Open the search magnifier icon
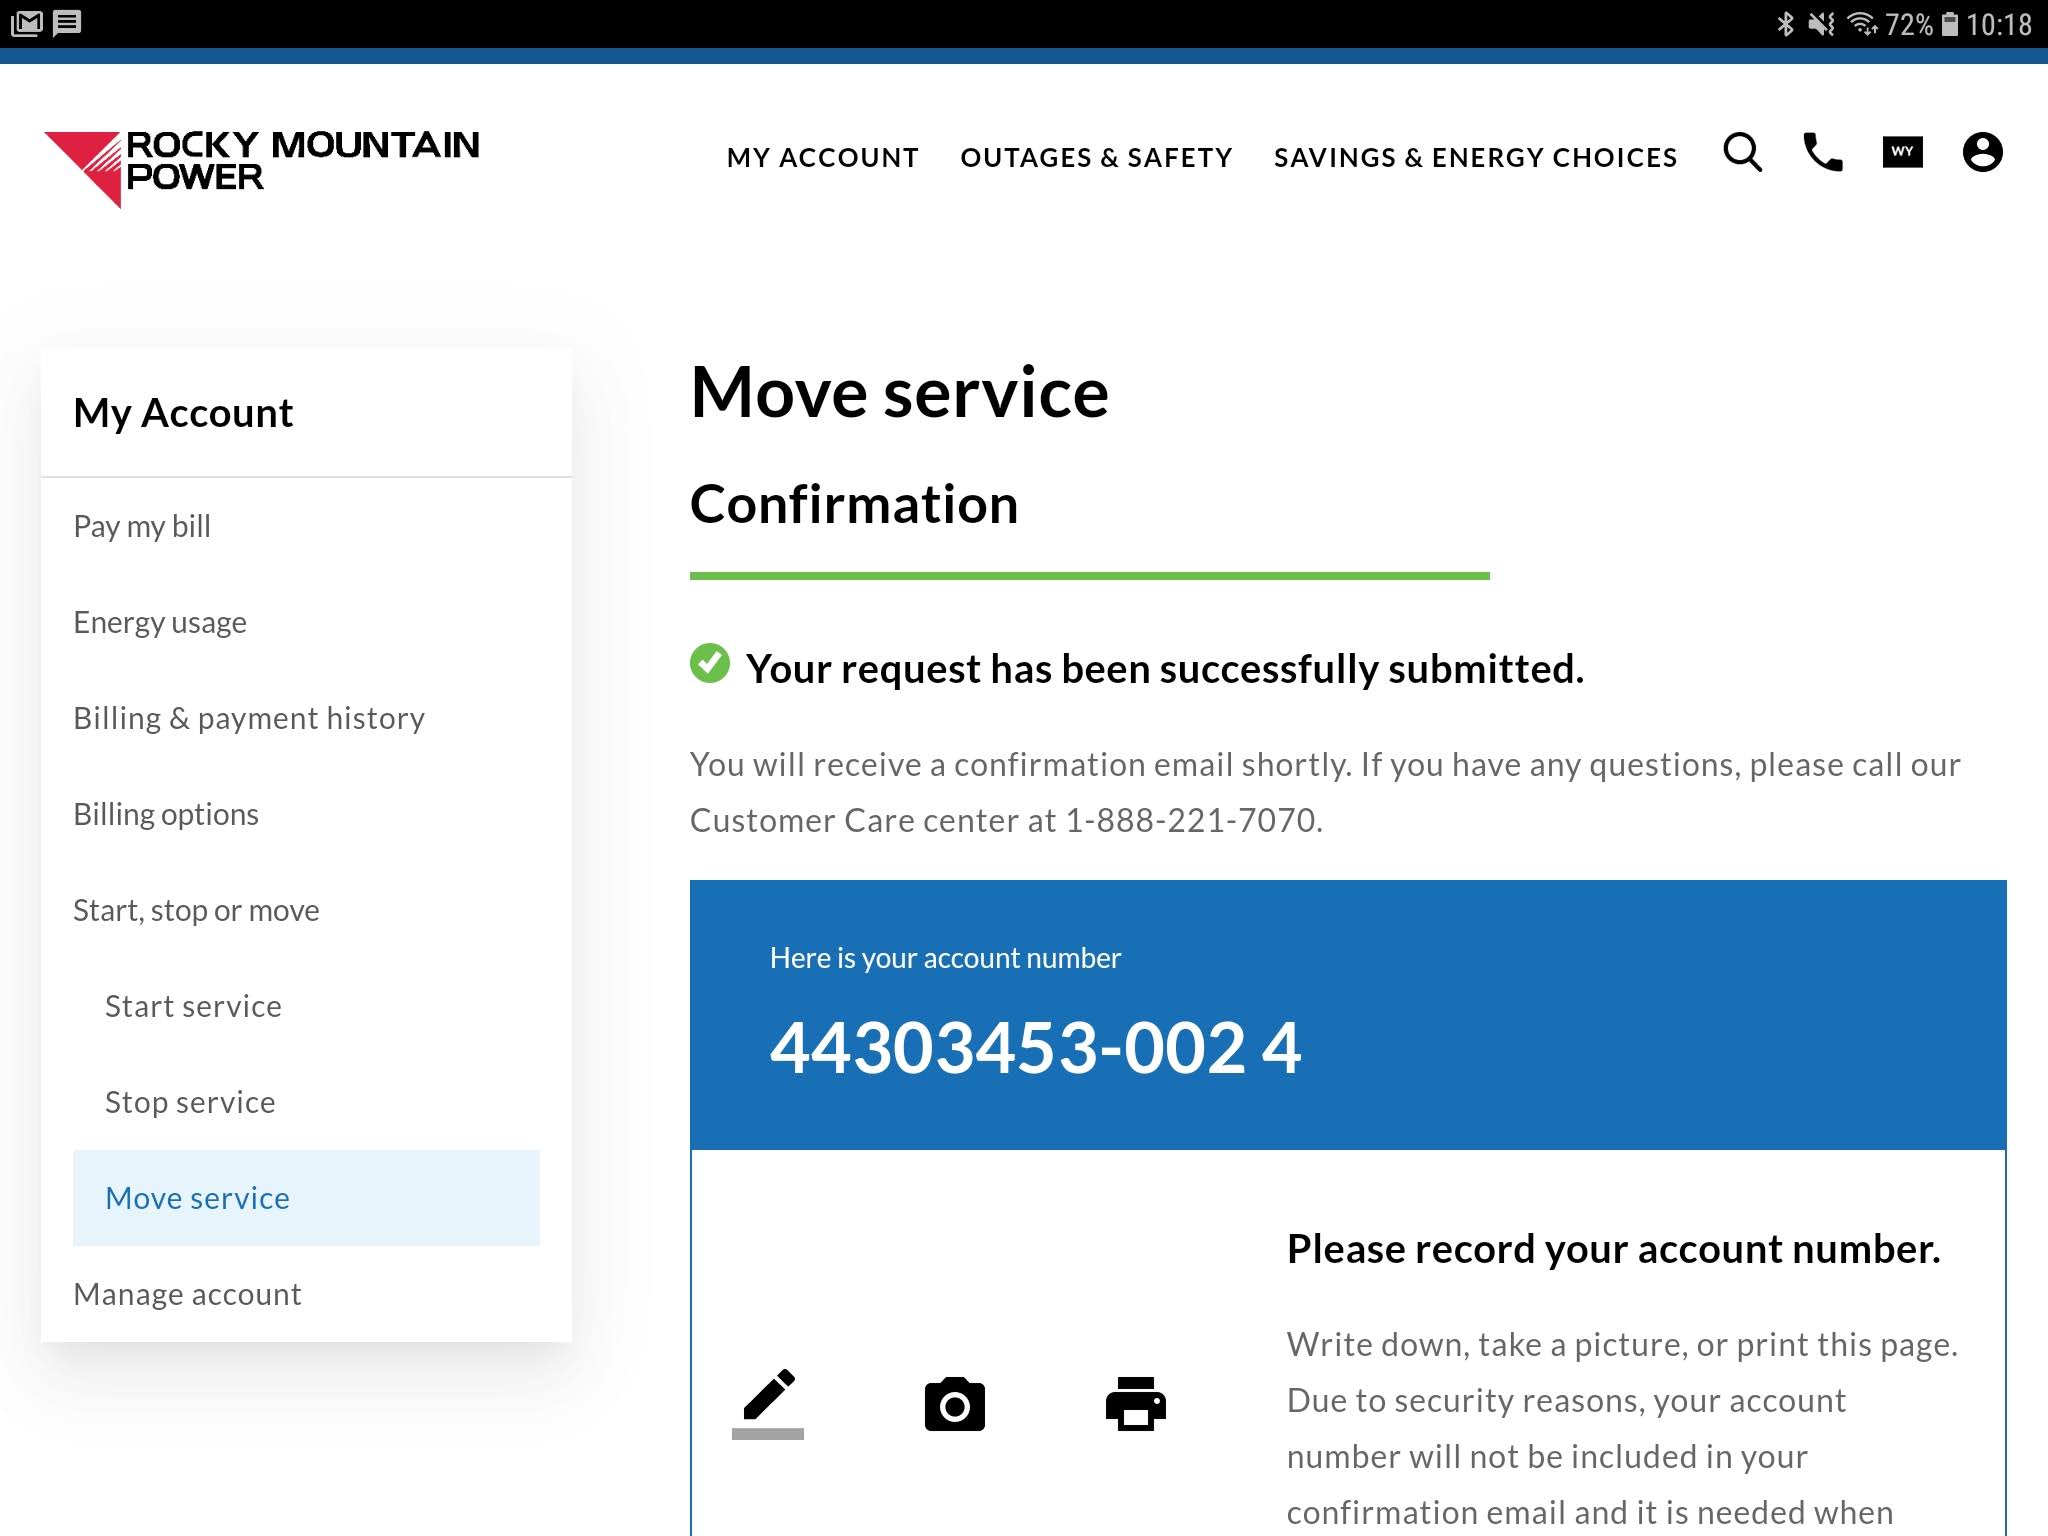Screen dimensions: 2048x1536 pos(1742,153)
